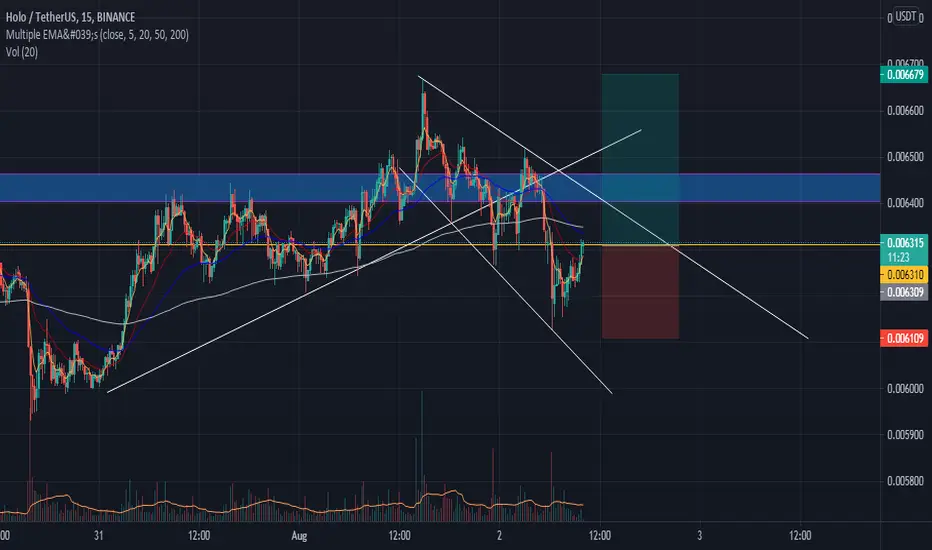Click the 0.006500 price axis label
Viewport: 932px width, 550px height.
coord(905,157)
